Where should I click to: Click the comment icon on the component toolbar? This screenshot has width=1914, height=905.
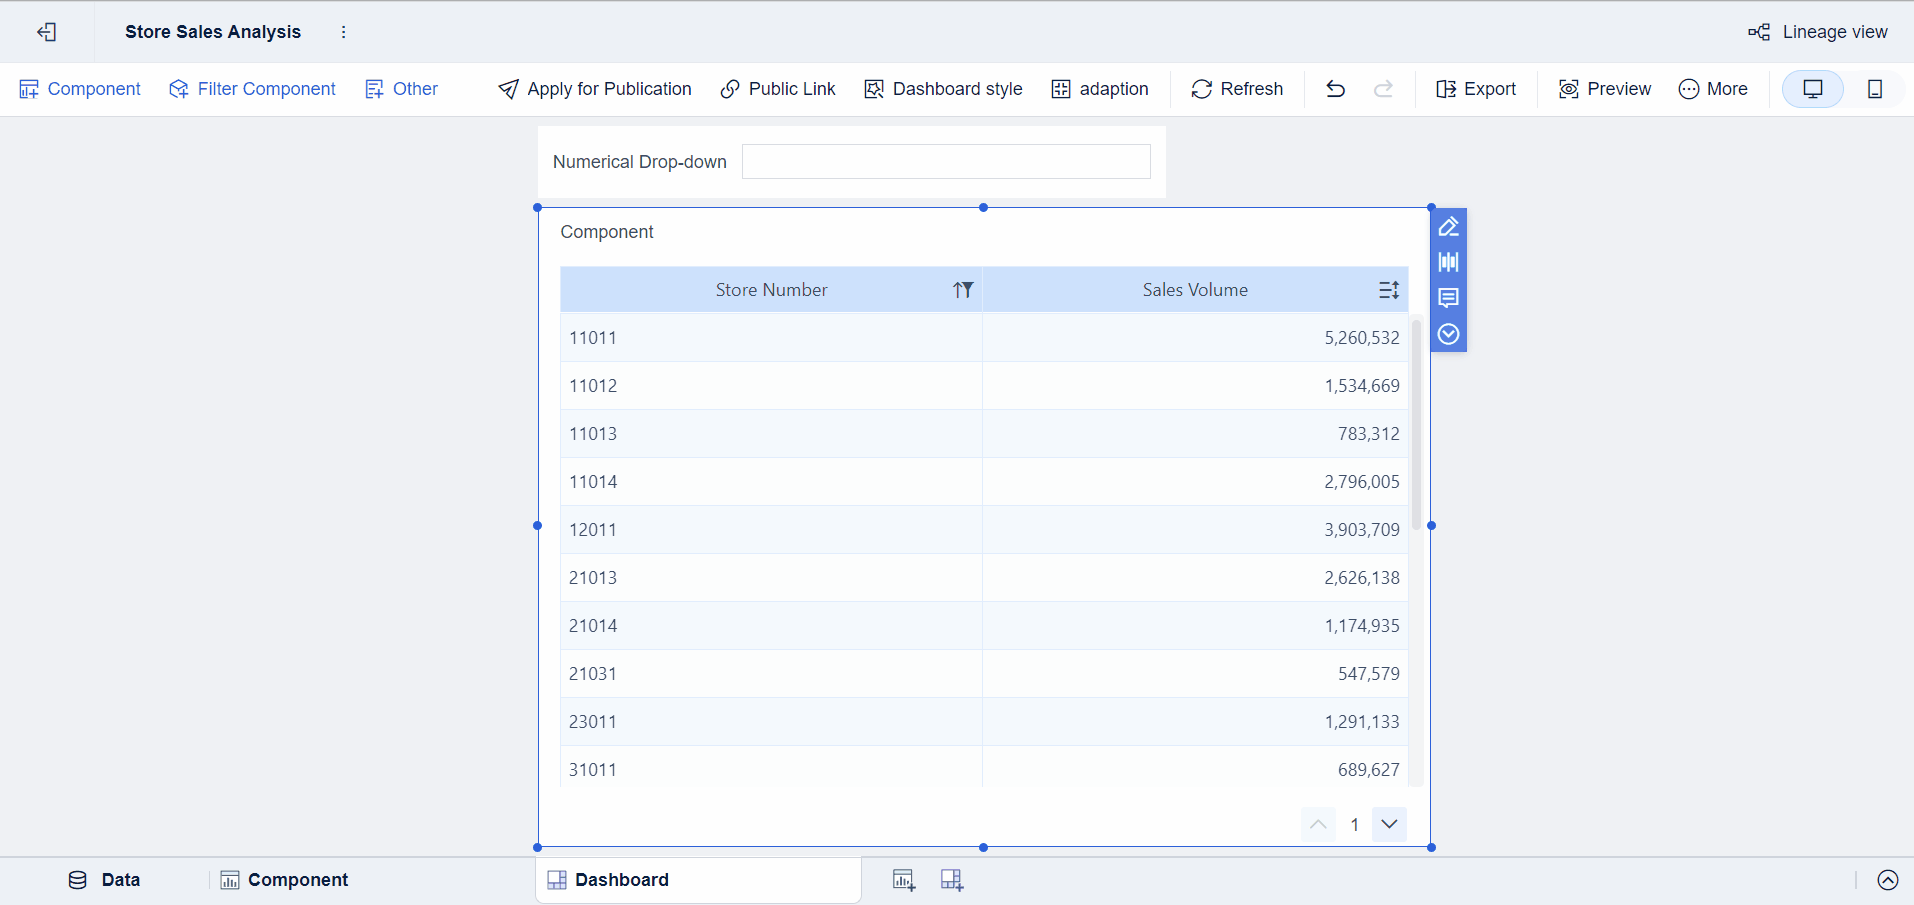[x=1449, y=297]
